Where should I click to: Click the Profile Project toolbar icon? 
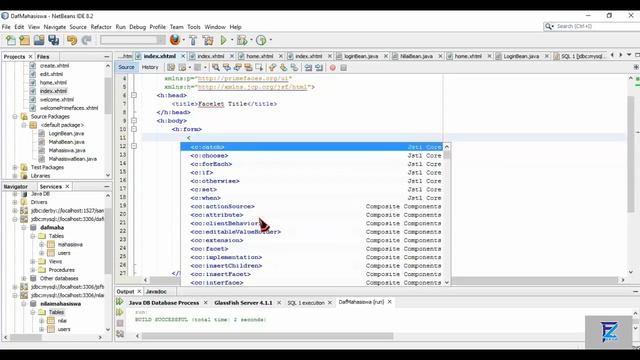pyautogui.click(x=261, y=40)
